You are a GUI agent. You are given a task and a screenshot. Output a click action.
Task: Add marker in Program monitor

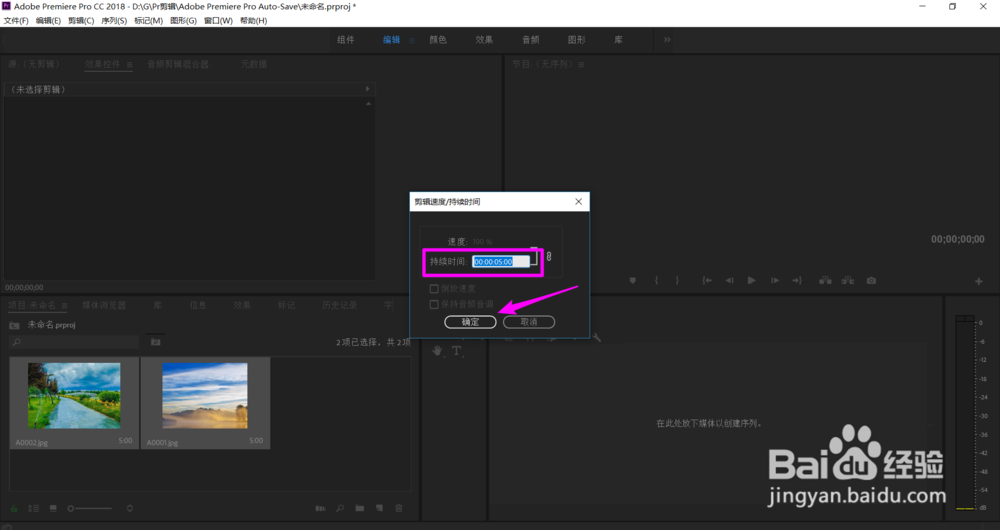[x=633, y=281]
